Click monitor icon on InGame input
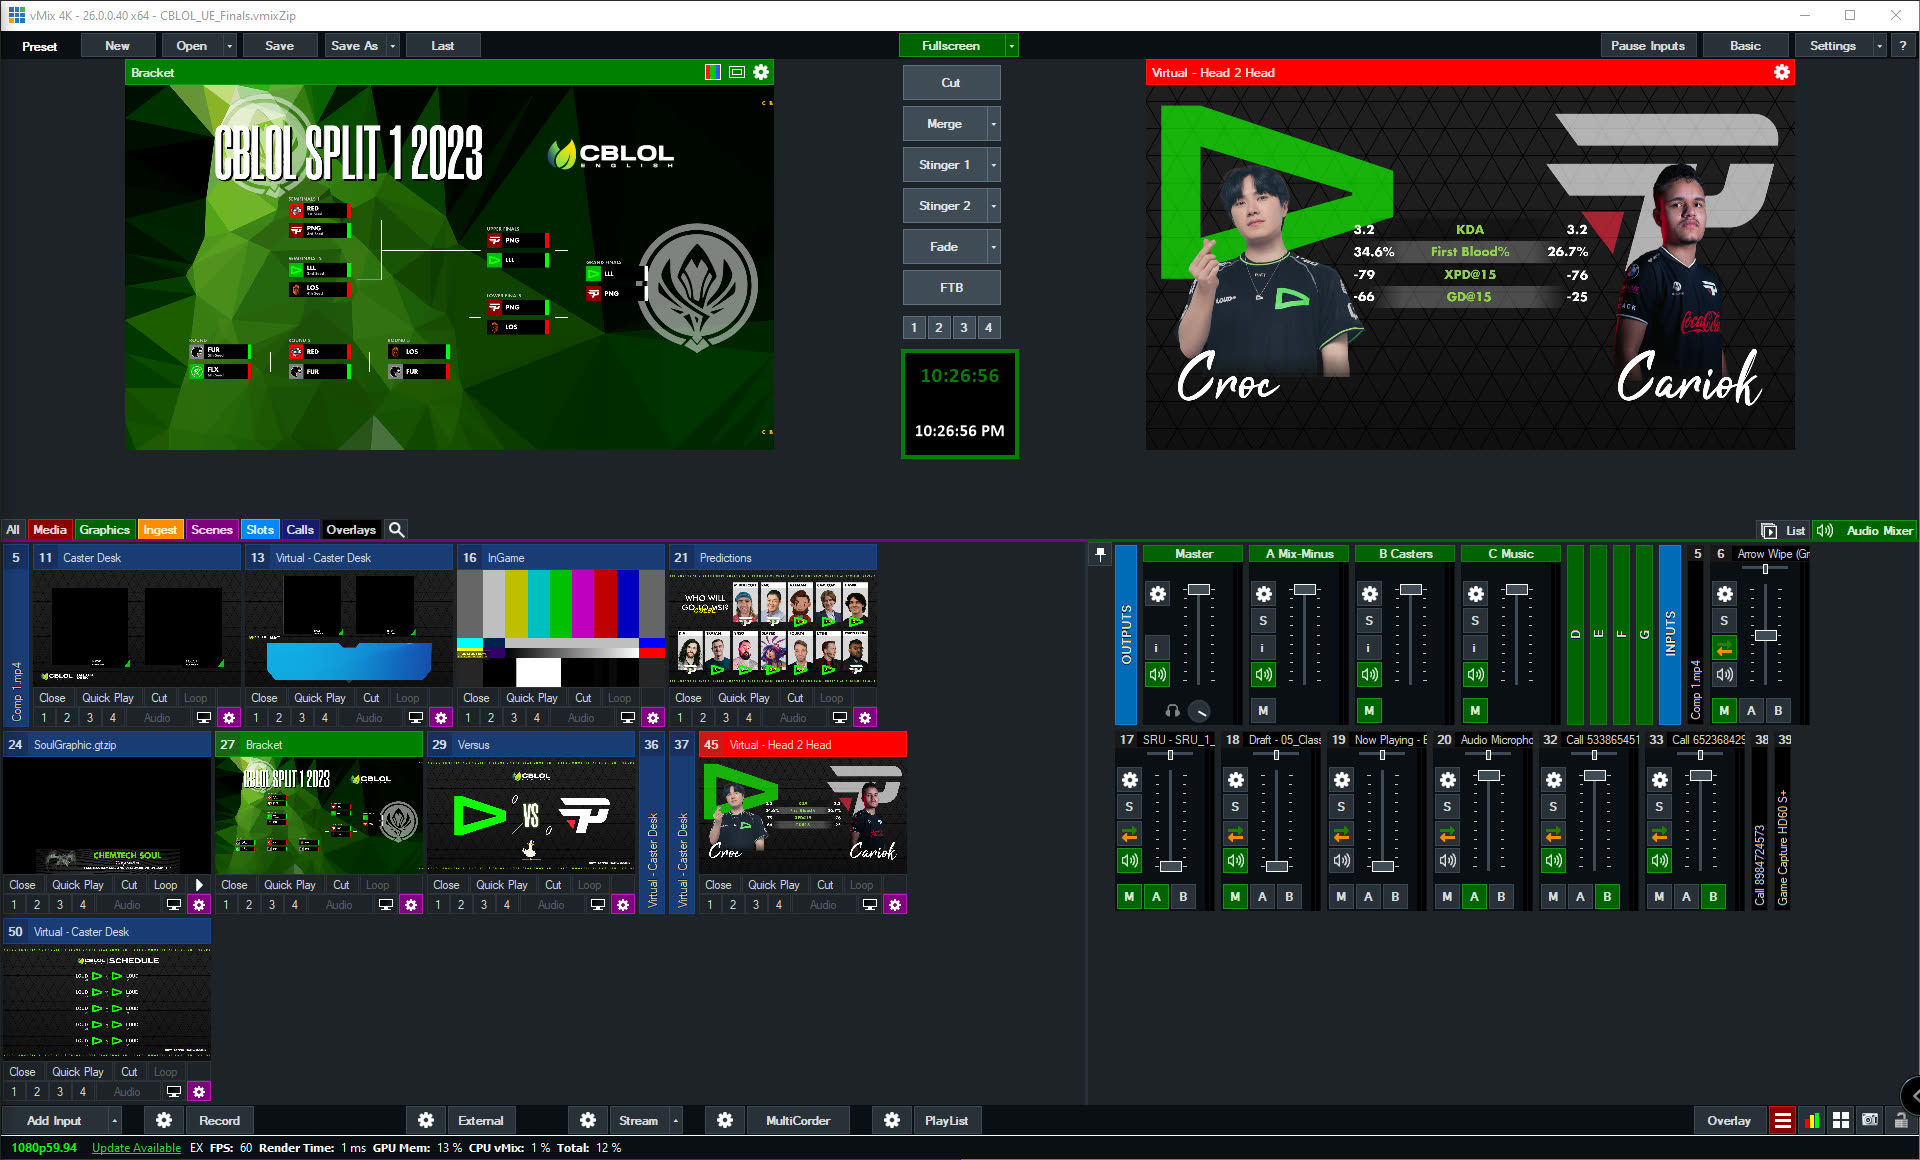 click(x=628, y=718)
